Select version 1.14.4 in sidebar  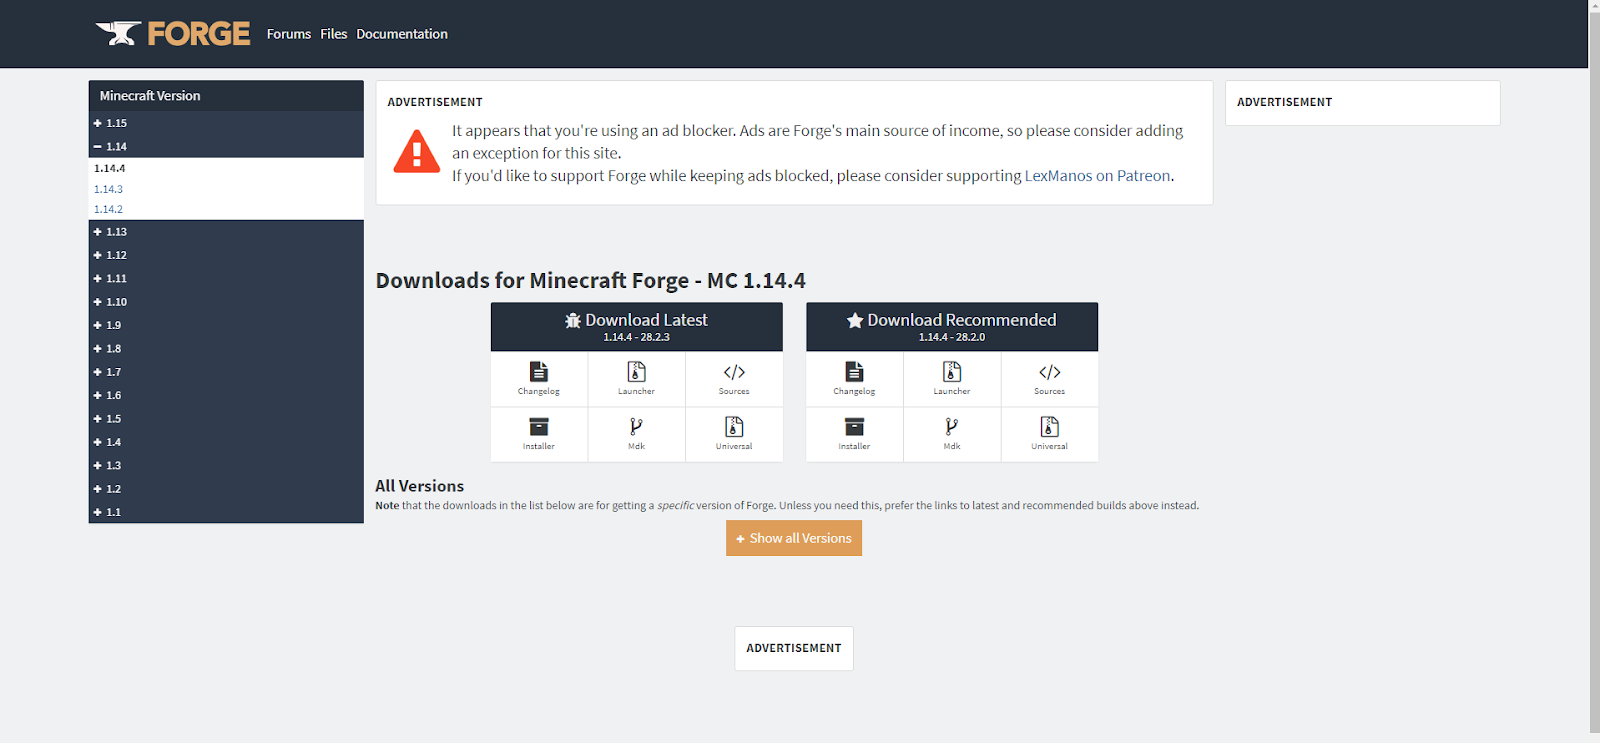(x=110, y=168)
